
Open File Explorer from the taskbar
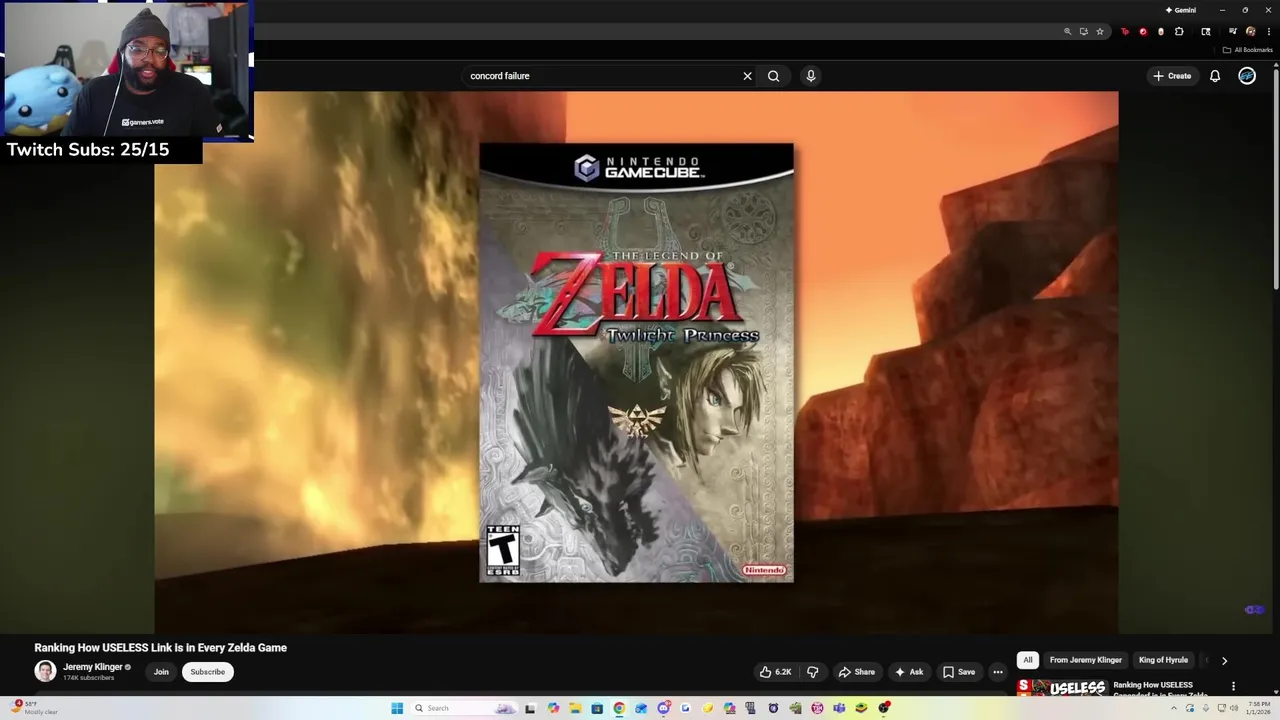575,708
